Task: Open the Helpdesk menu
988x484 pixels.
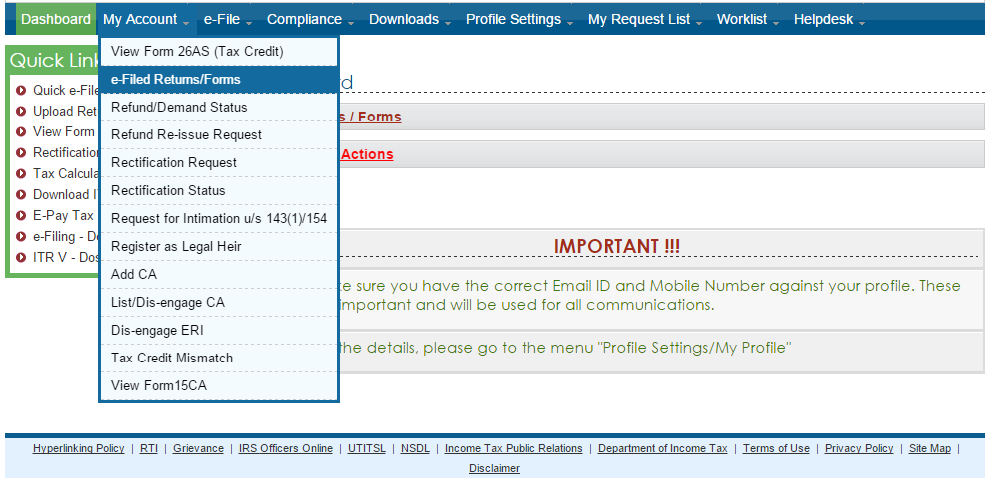Action: (829, 19)
